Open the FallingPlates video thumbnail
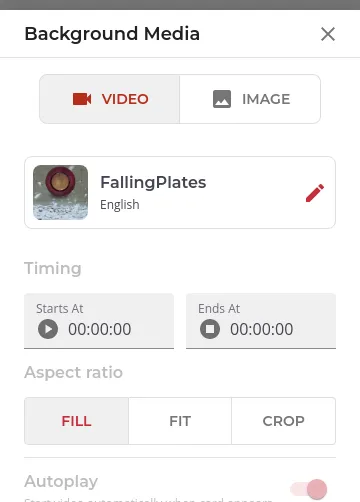This screenshot has height=502, width=360. (x=60, y=192)
